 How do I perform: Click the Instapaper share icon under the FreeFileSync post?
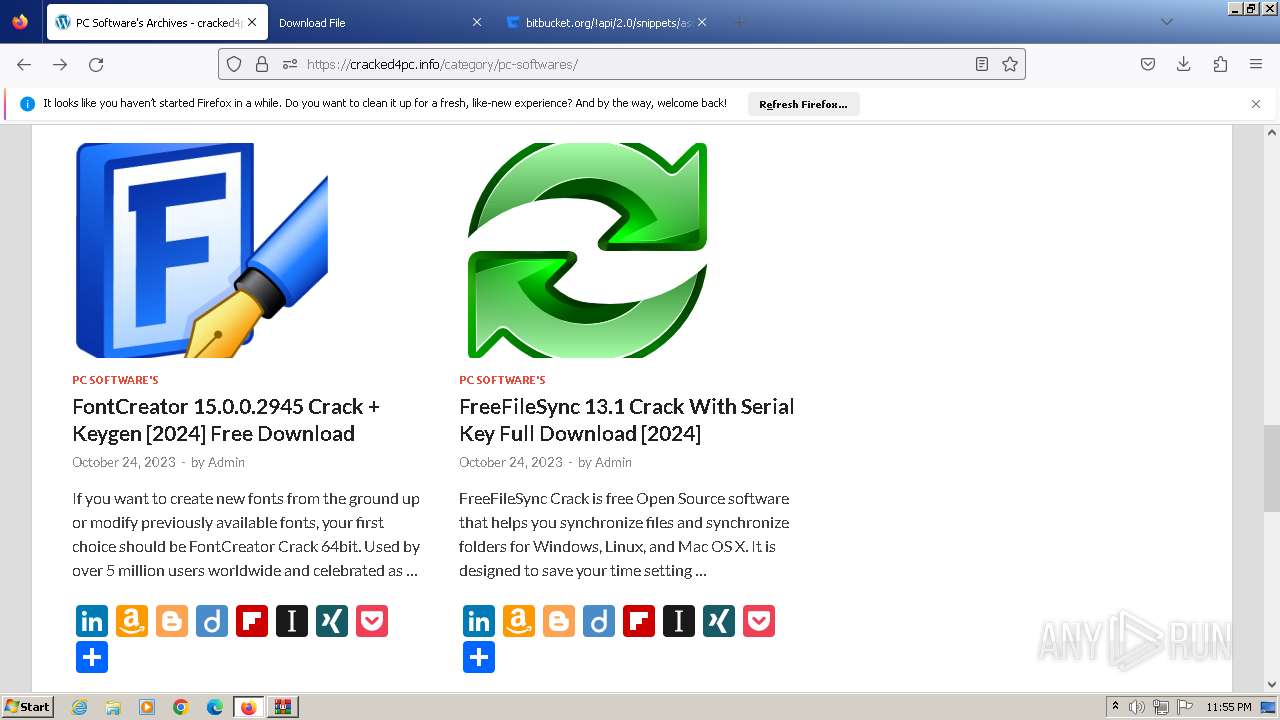pyautogui.click(x=679, y=621)
